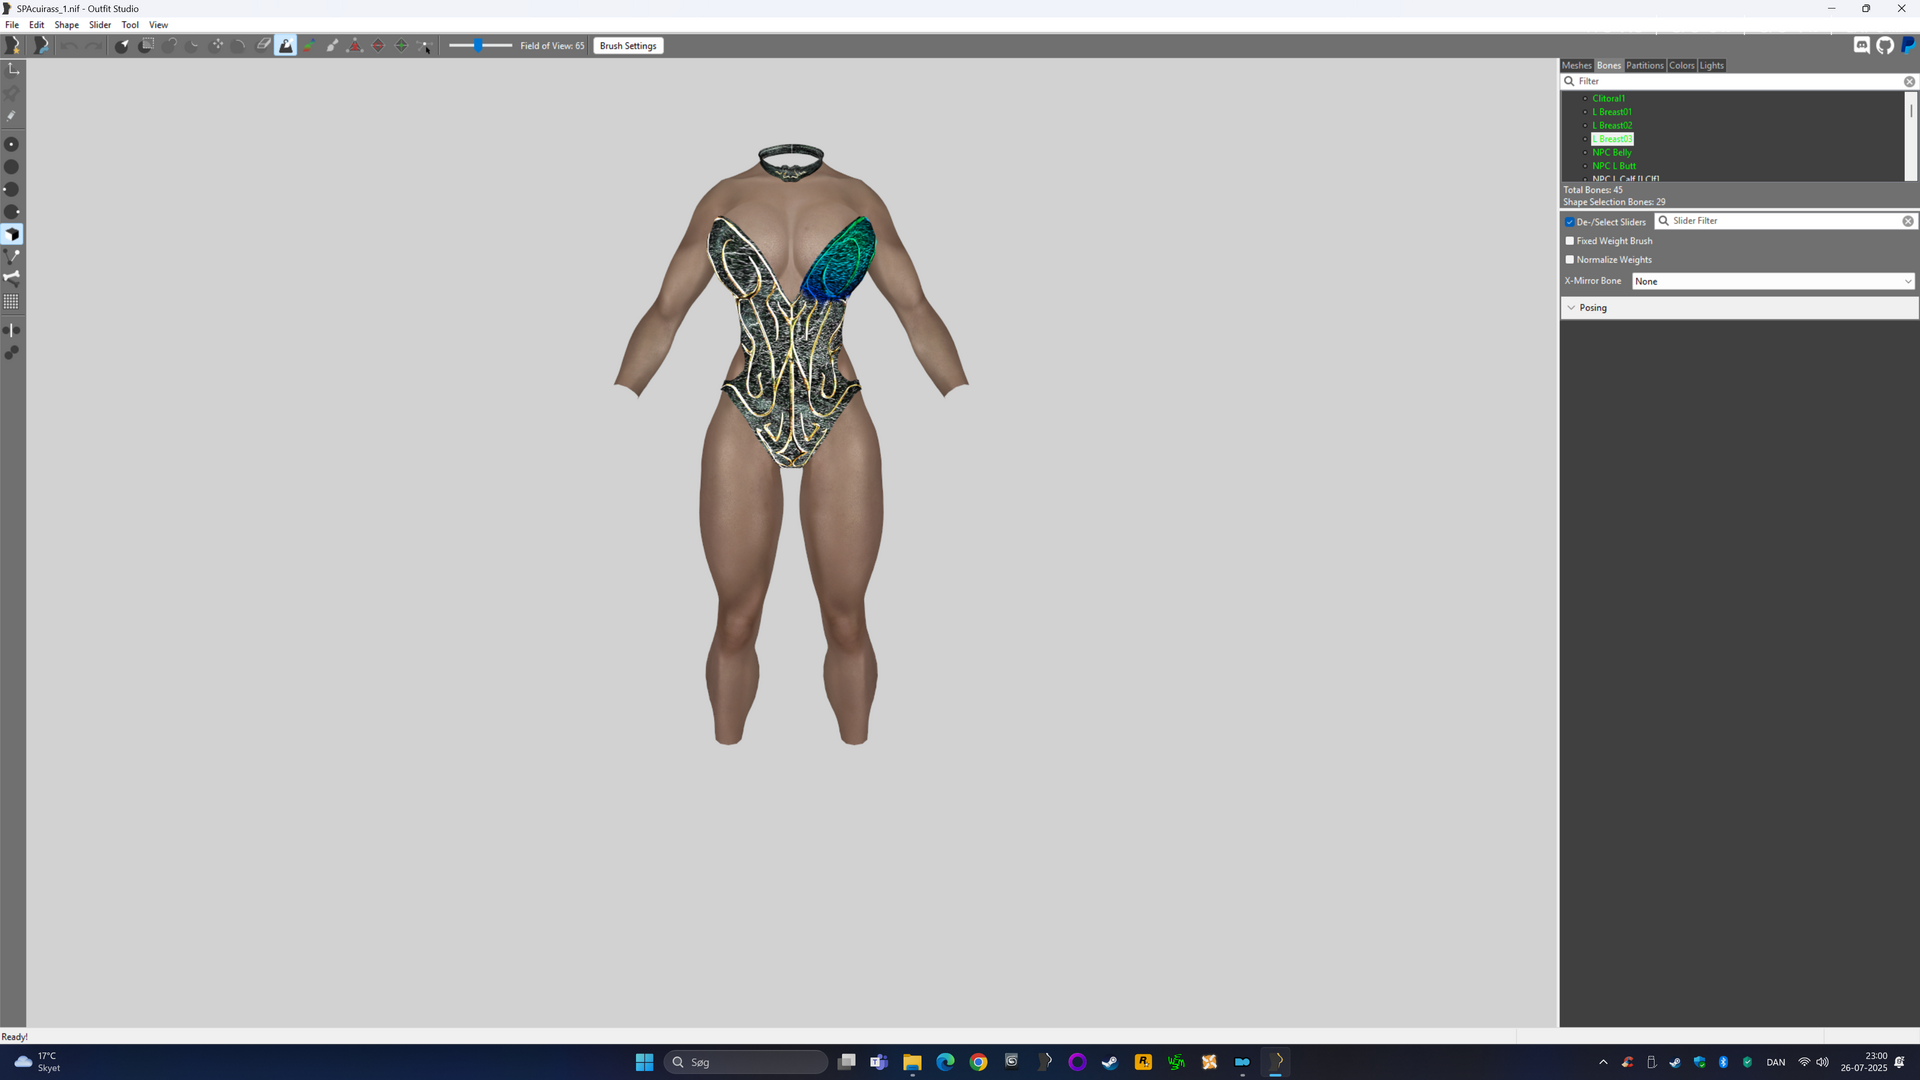Click the Load Outfit toolbar icon
Screen dimensions: 1920x1080
(x=40, y=46)
